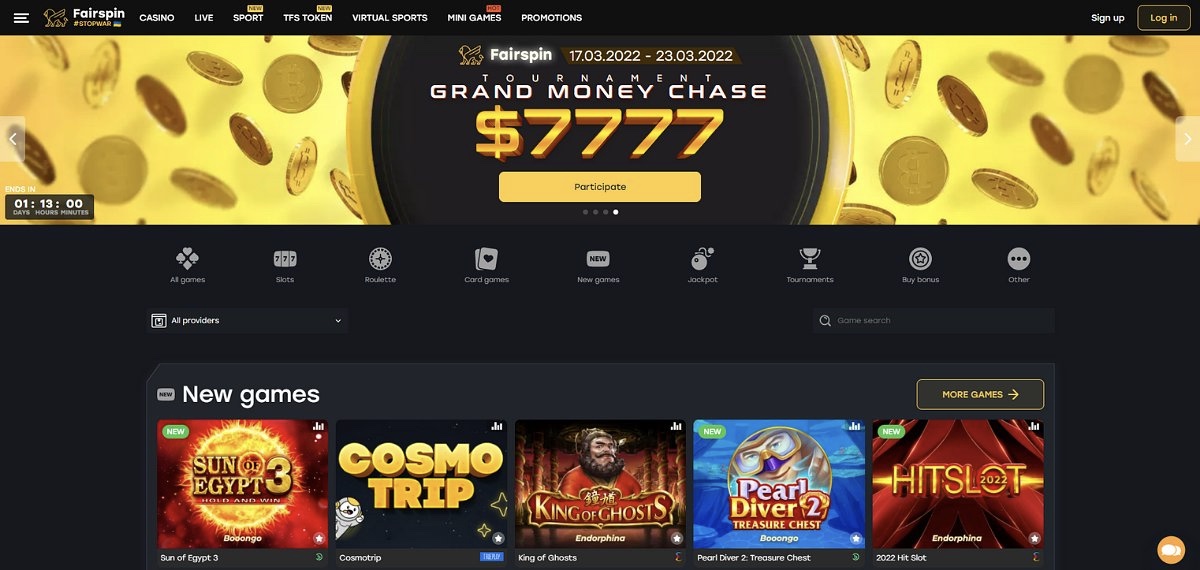
Task: Open the Slots 777 category icon
Action: click(285, 258)
